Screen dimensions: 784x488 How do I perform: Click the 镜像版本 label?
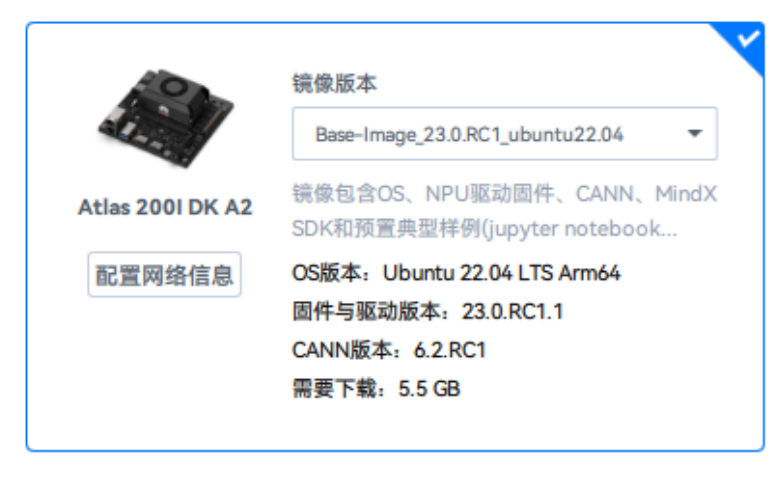tap(334, 83)
